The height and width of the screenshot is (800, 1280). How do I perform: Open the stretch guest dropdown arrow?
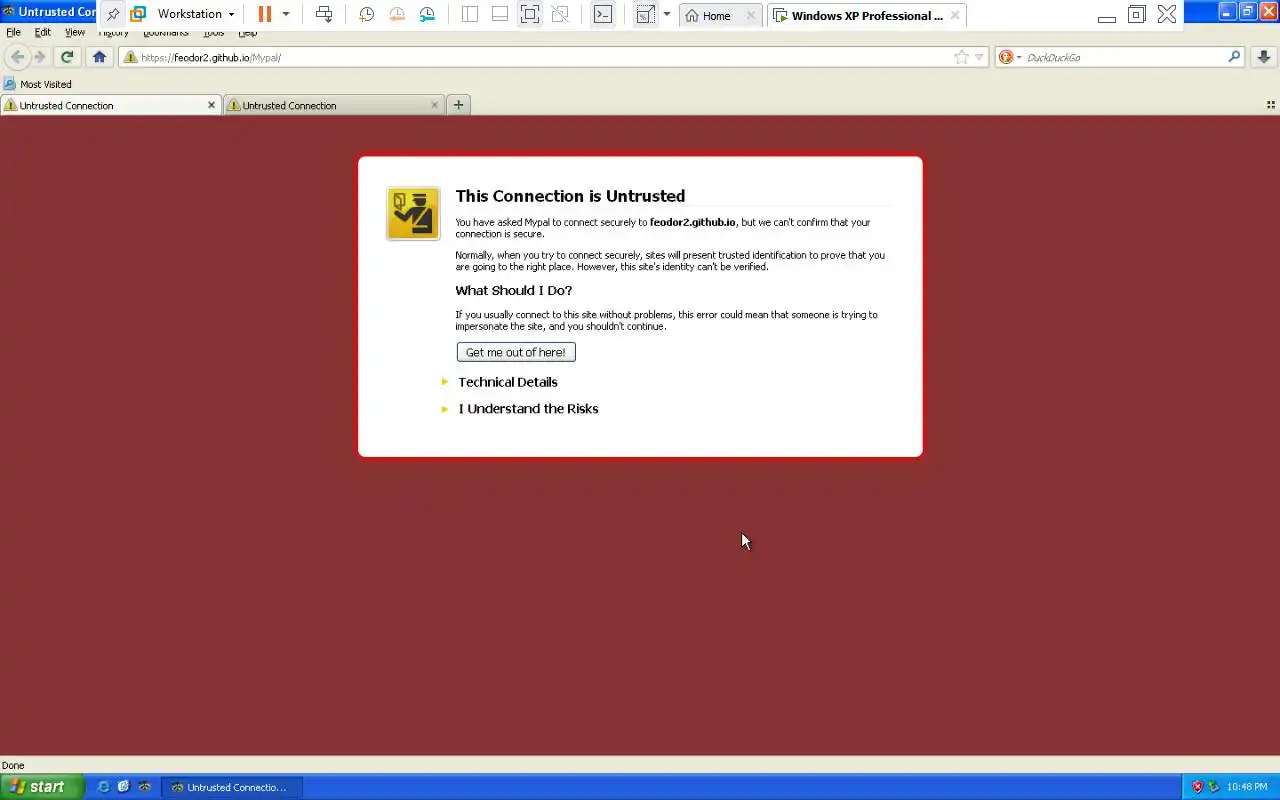tap(667, 14)
